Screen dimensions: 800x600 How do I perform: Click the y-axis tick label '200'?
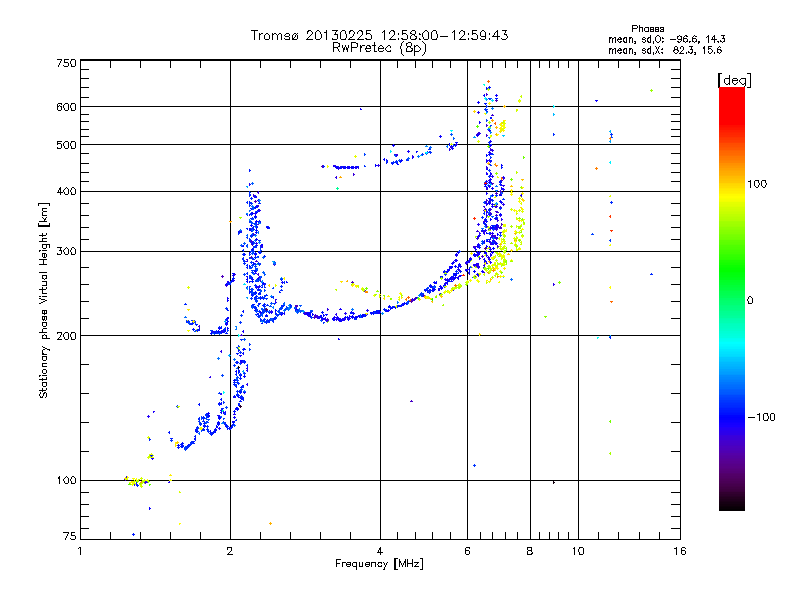(x=66, y=336)
